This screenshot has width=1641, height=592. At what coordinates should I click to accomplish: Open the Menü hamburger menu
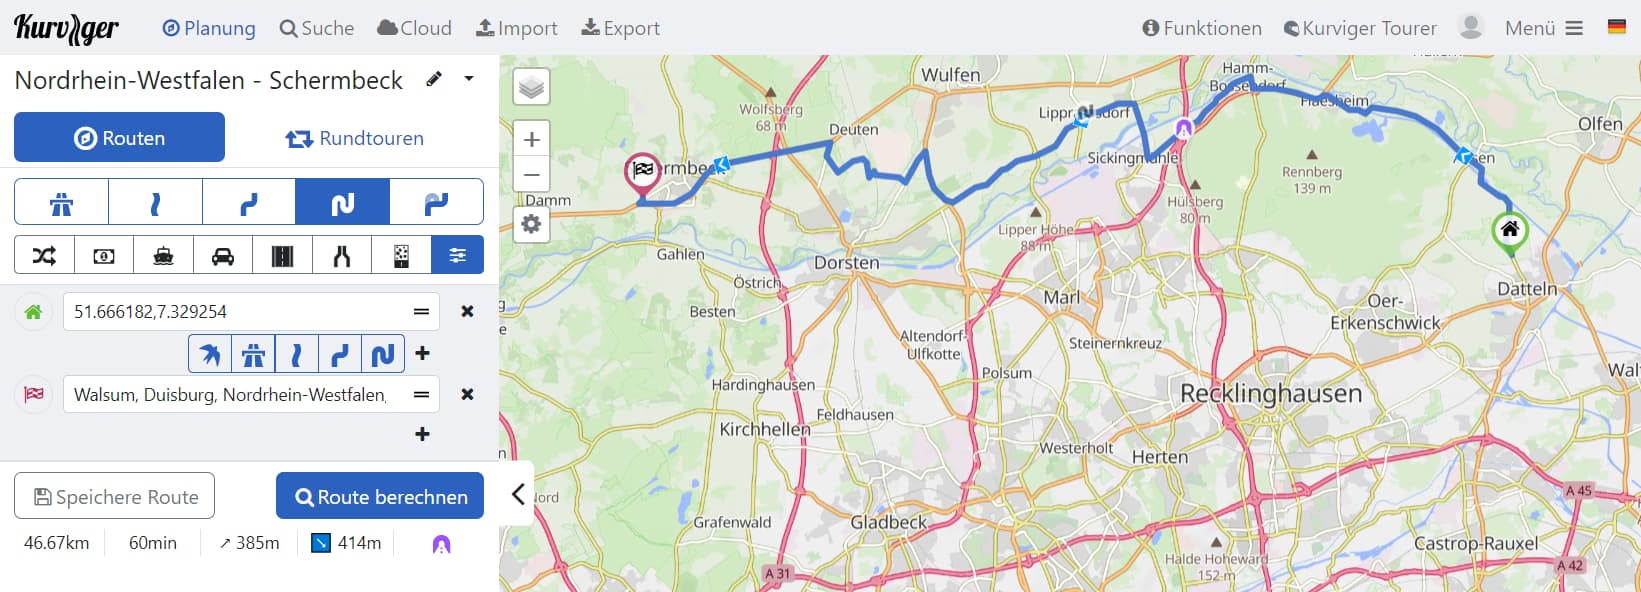coord(1544,28)
